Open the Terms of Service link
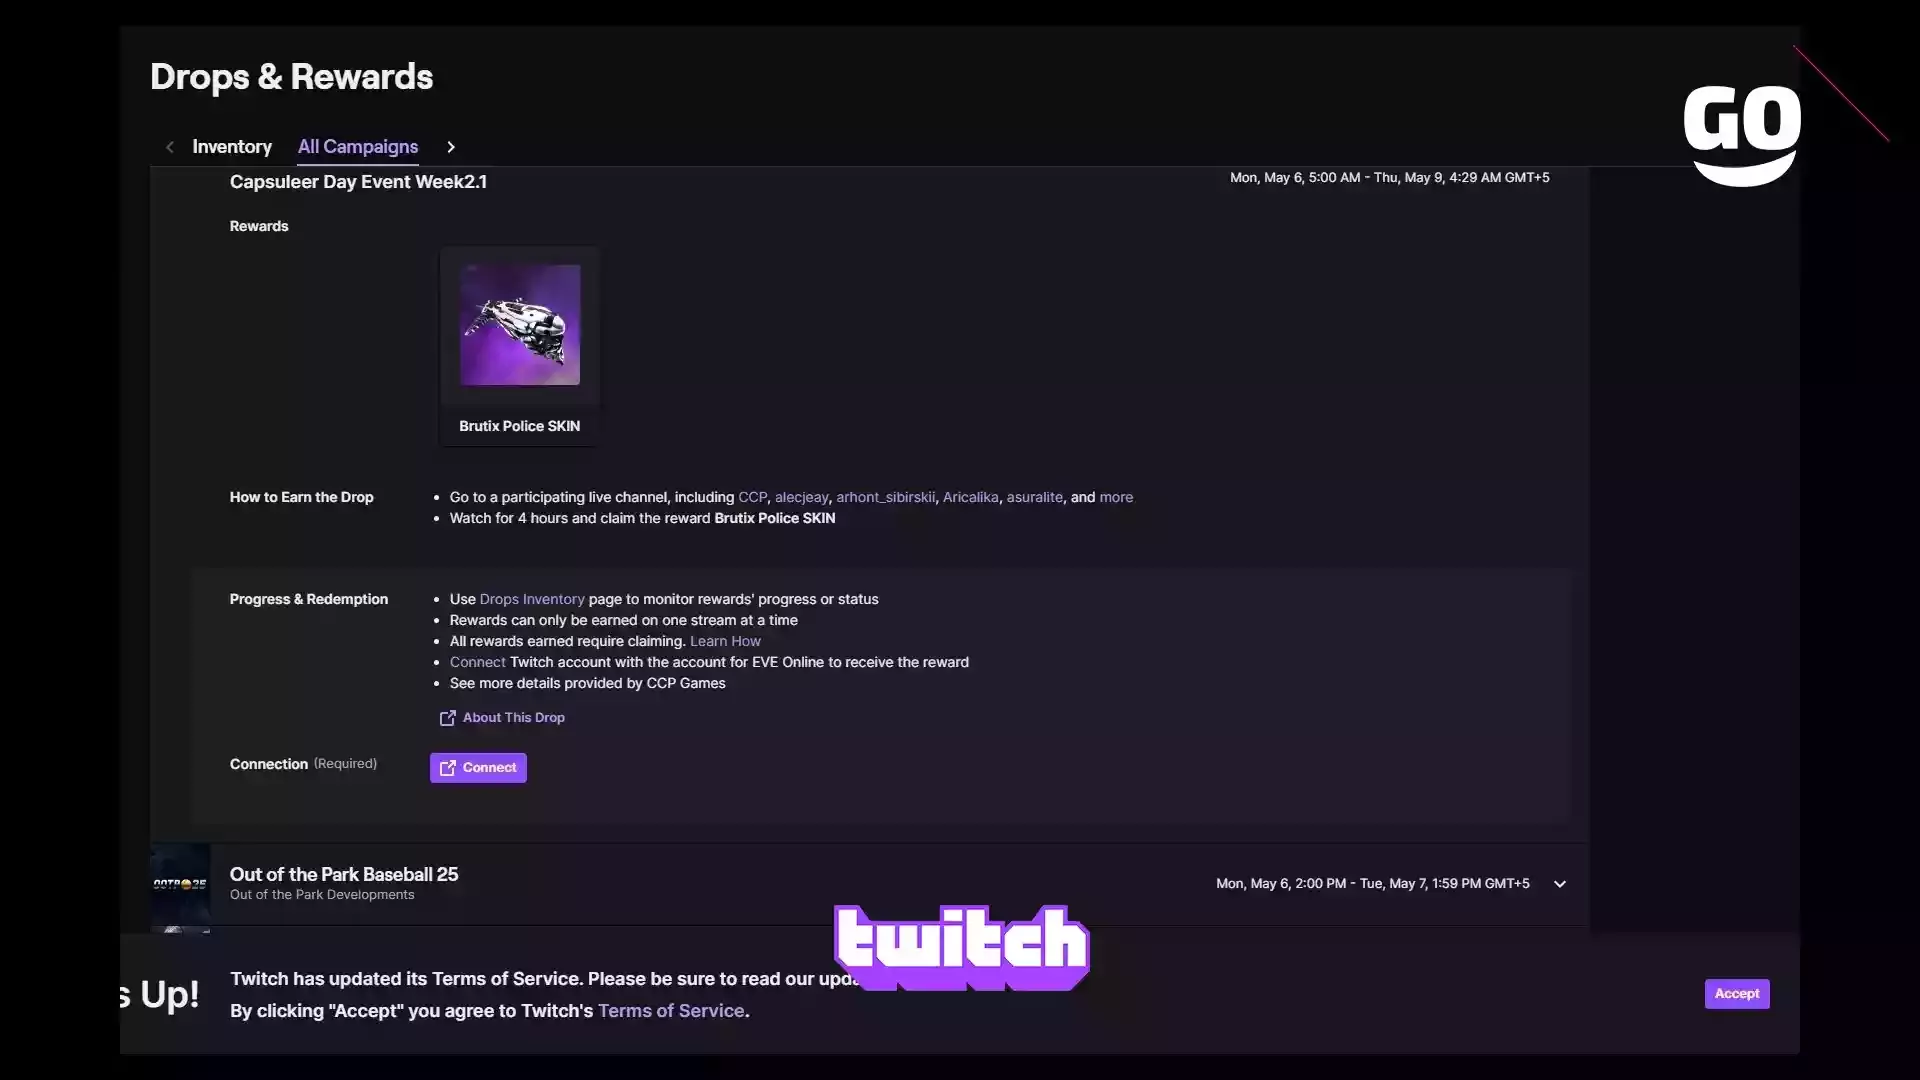Image resolution: width=1920 pixels, height=1080 pixels. click(x=671, y=1011)
